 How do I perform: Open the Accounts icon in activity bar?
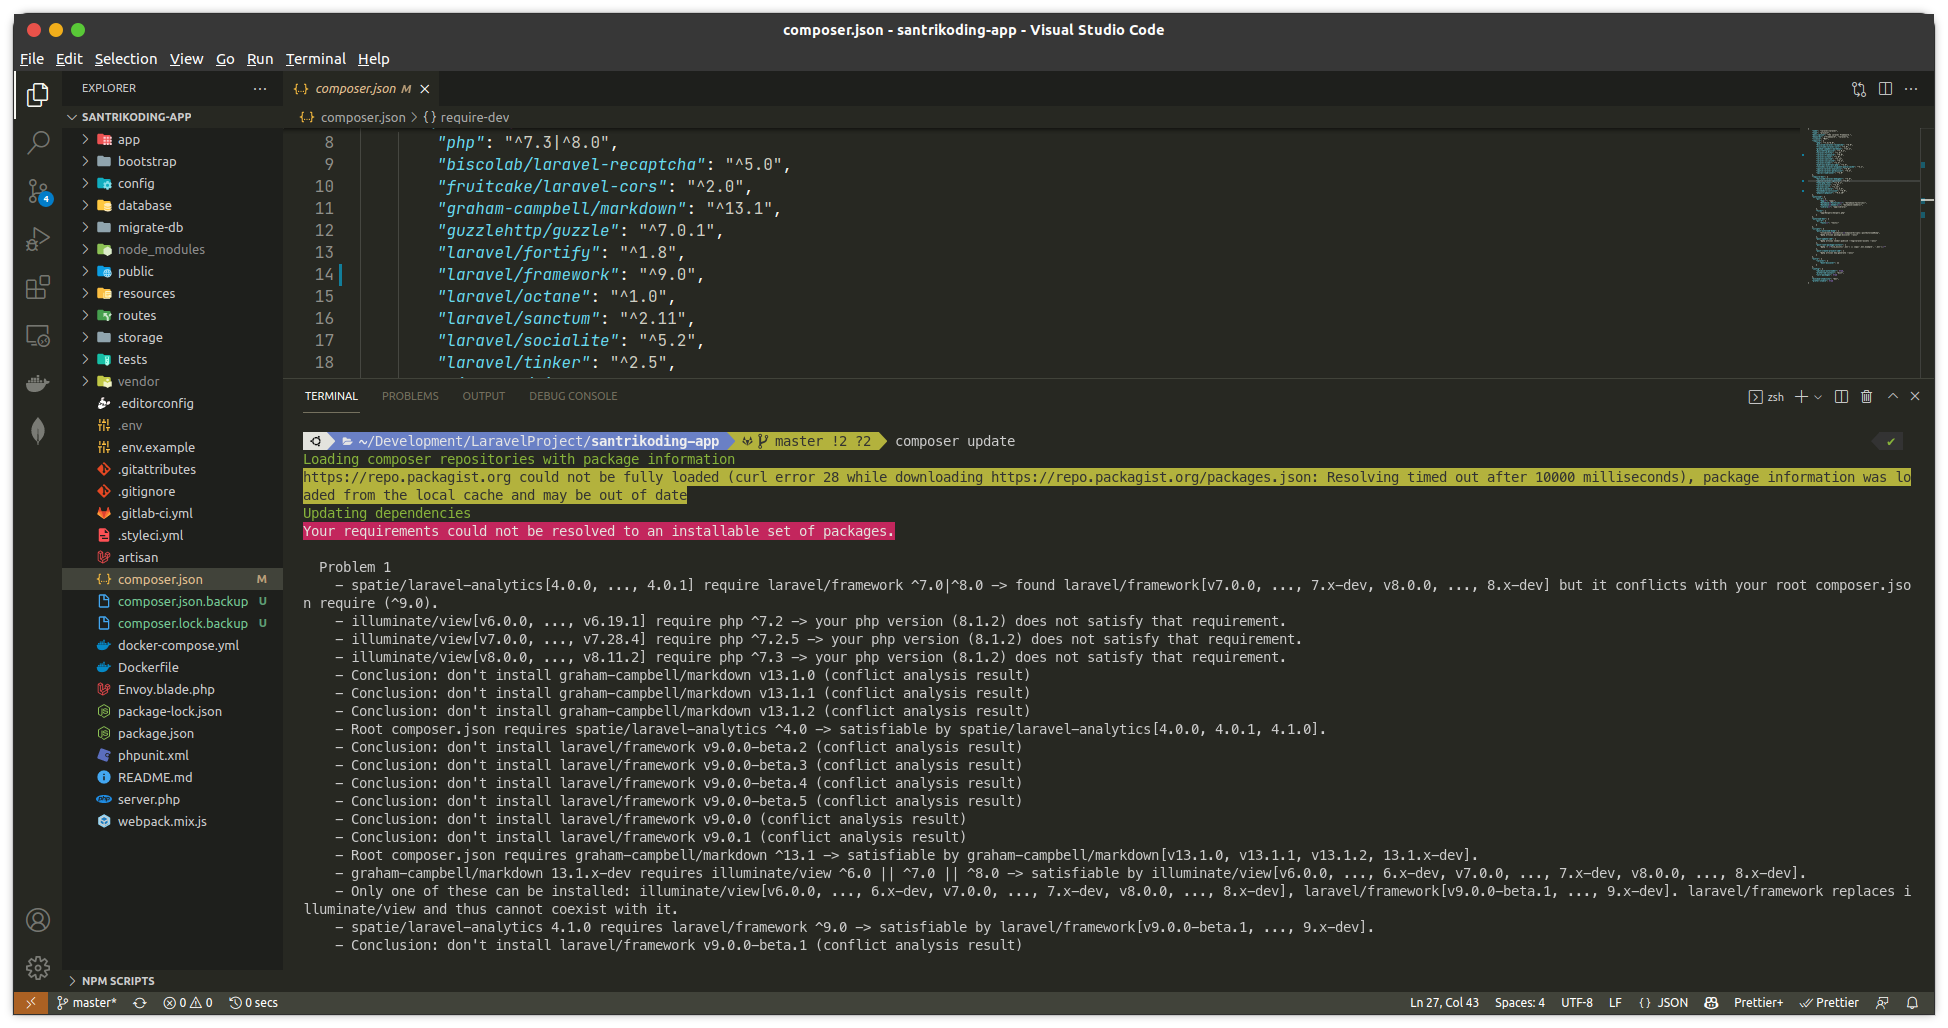coord(38,920)
